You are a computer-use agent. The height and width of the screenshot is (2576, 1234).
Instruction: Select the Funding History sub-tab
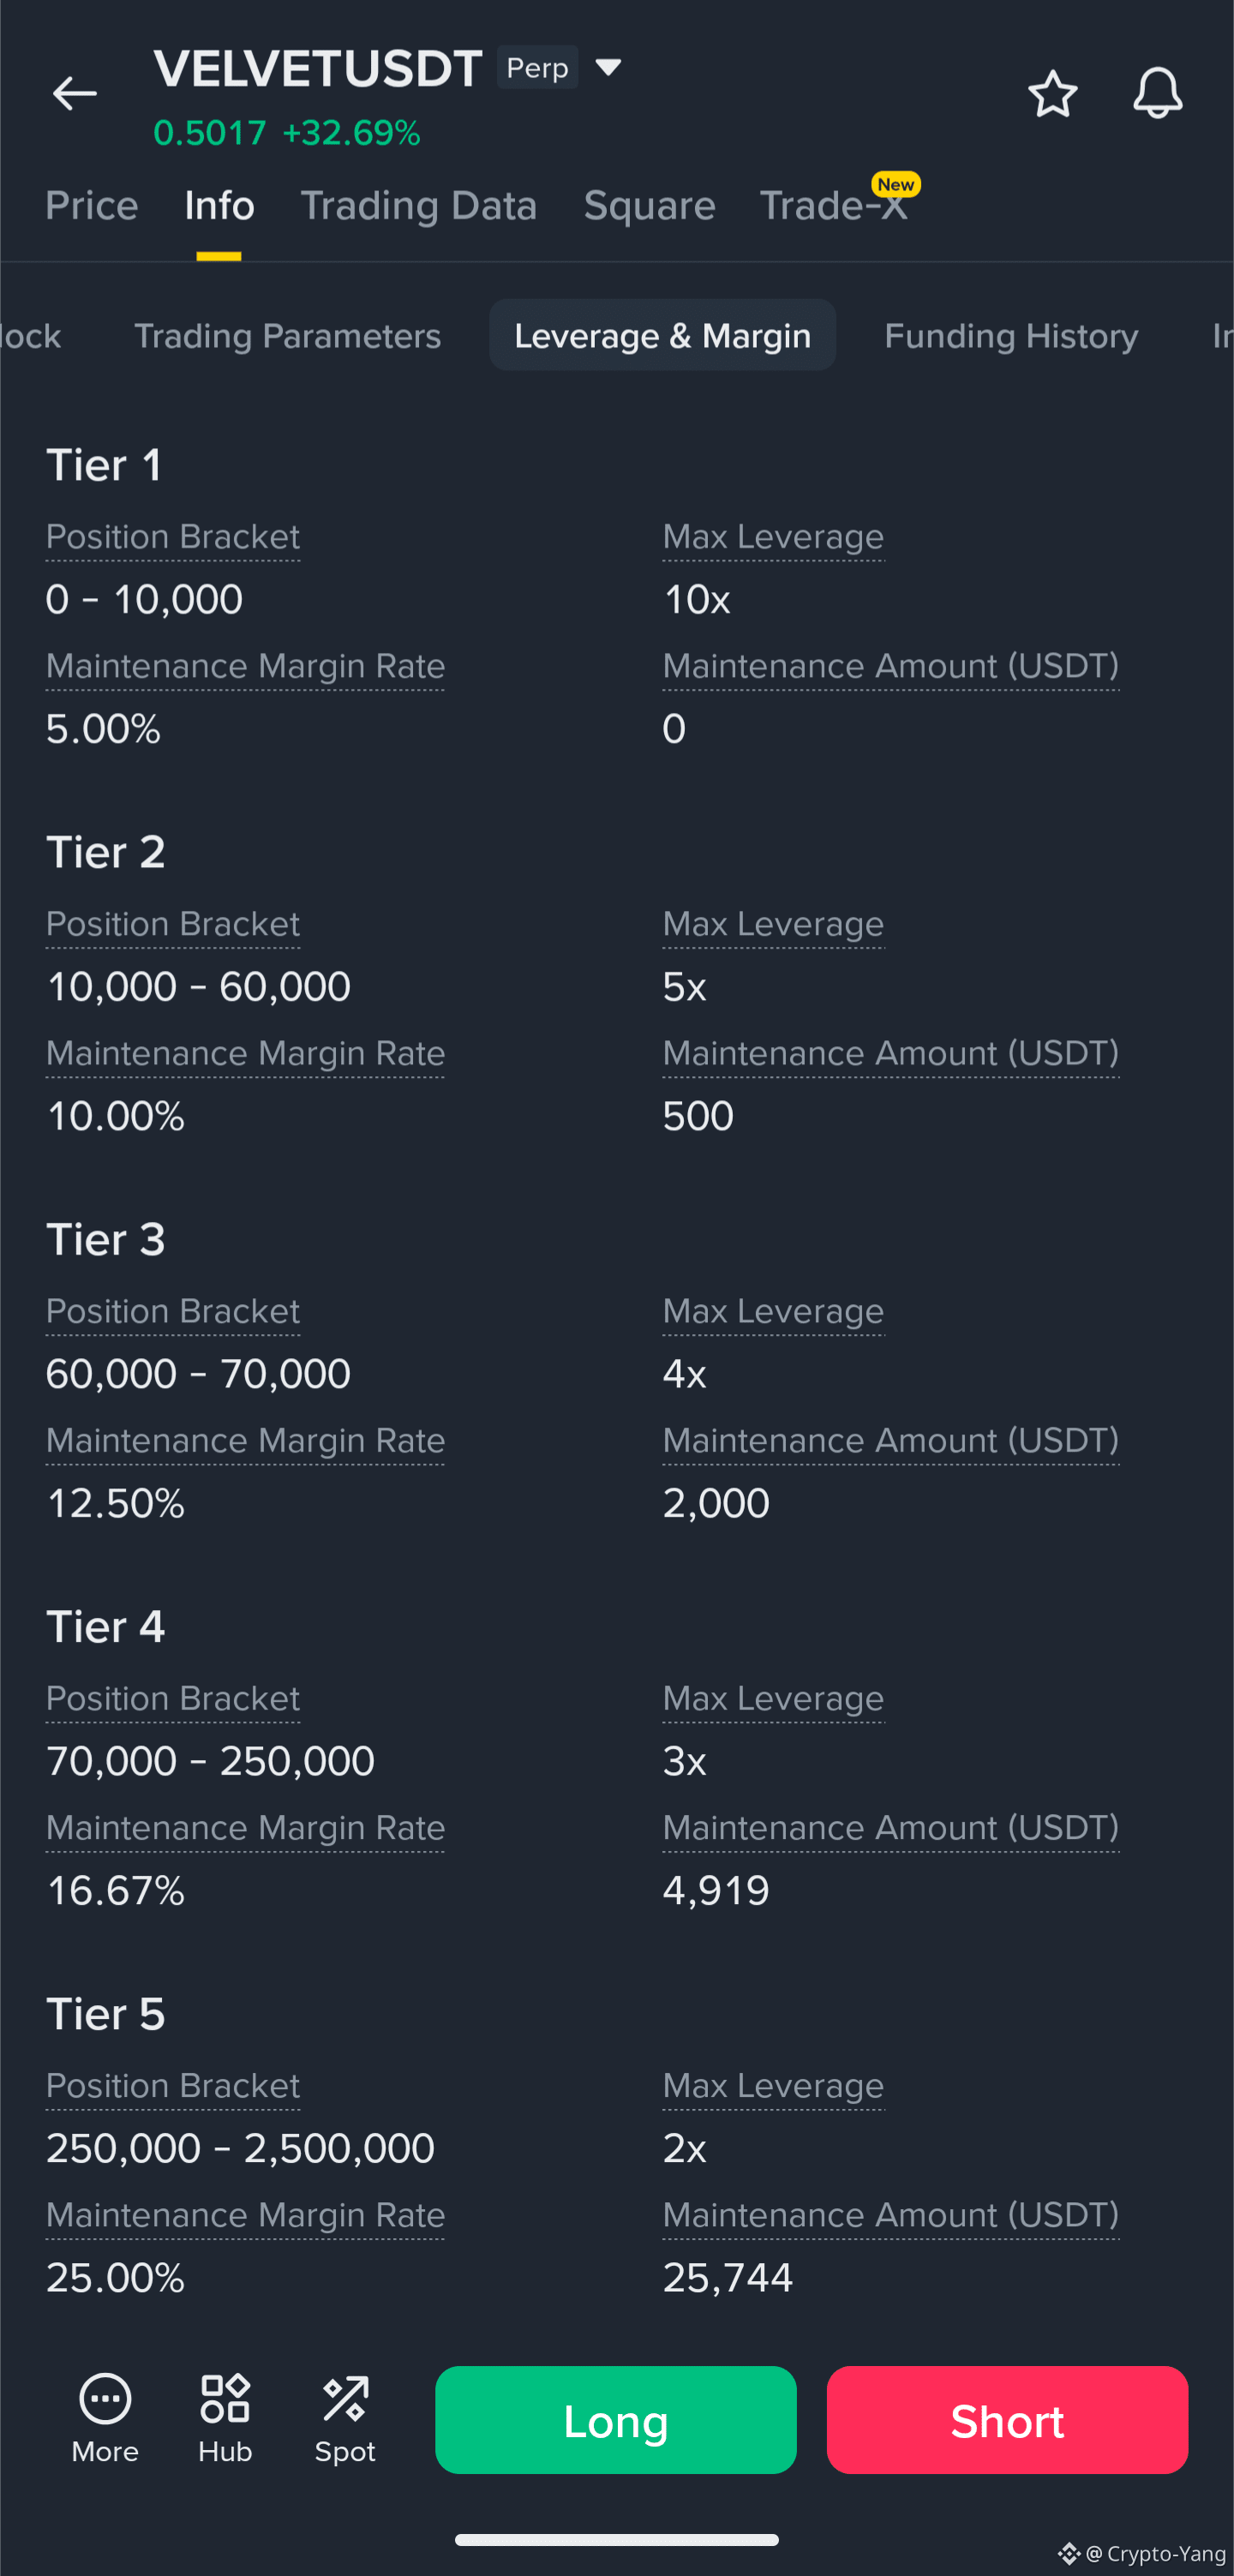point(1011,336)
